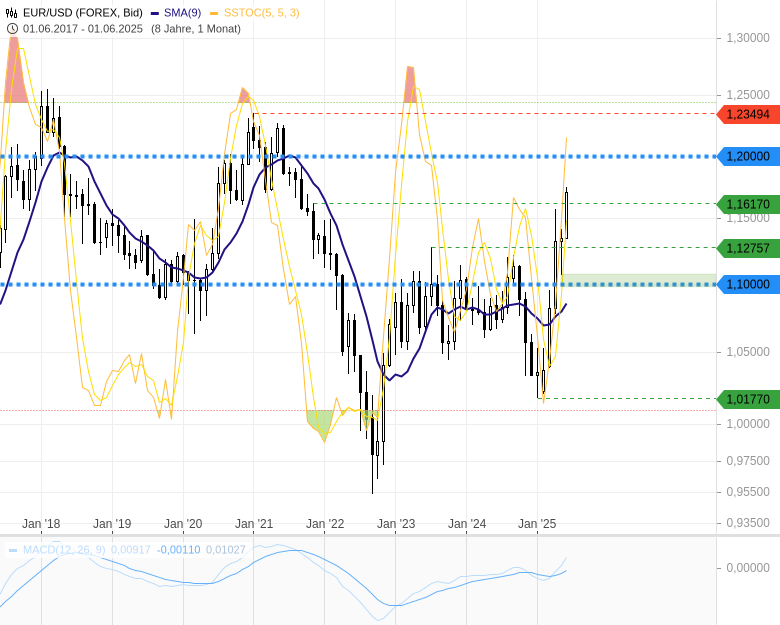Click the green 1,01770 price label
The height and width of the screenshot is (625, 780).
pos(748,399)
